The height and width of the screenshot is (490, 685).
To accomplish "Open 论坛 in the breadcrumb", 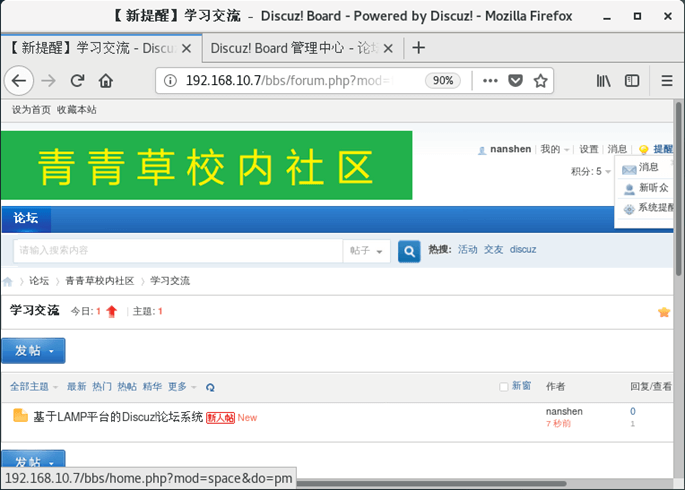I will [39, 281].
